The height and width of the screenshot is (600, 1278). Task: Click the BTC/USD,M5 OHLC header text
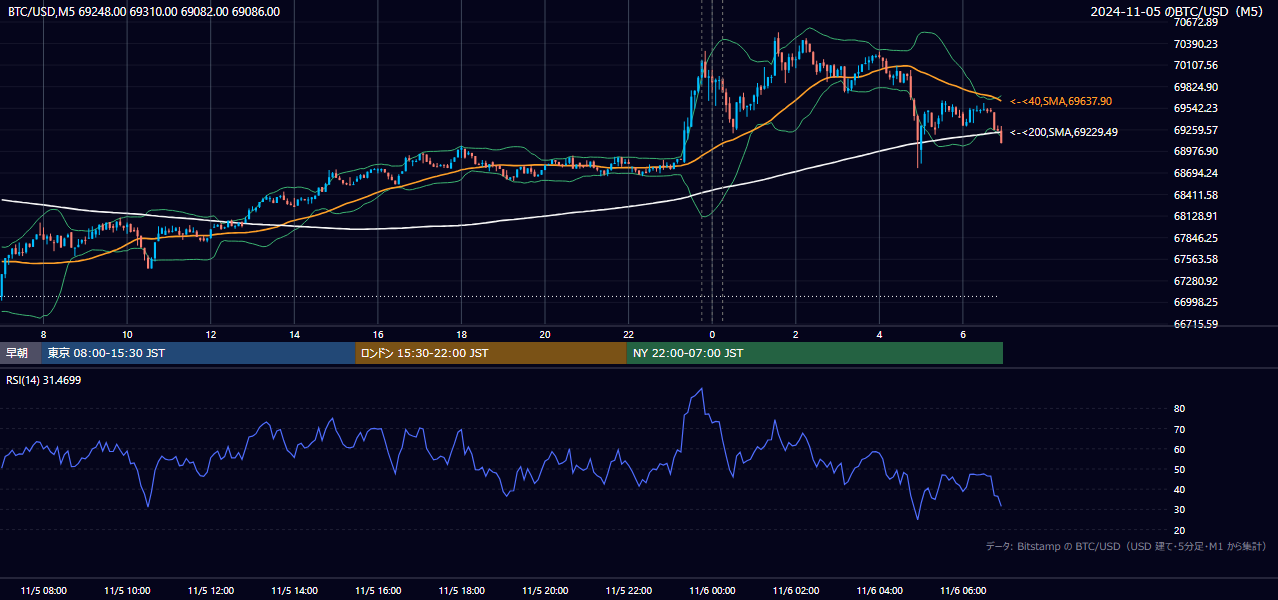point(144,12)
